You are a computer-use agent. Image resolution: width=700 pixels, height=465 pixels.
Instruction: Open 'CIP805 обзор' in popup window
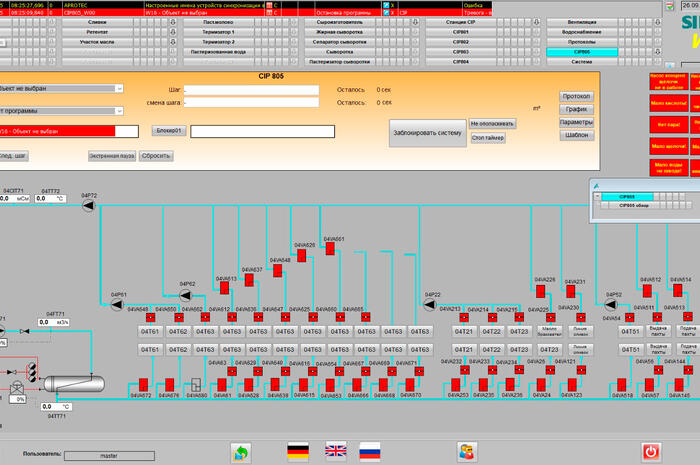point(633,205)
